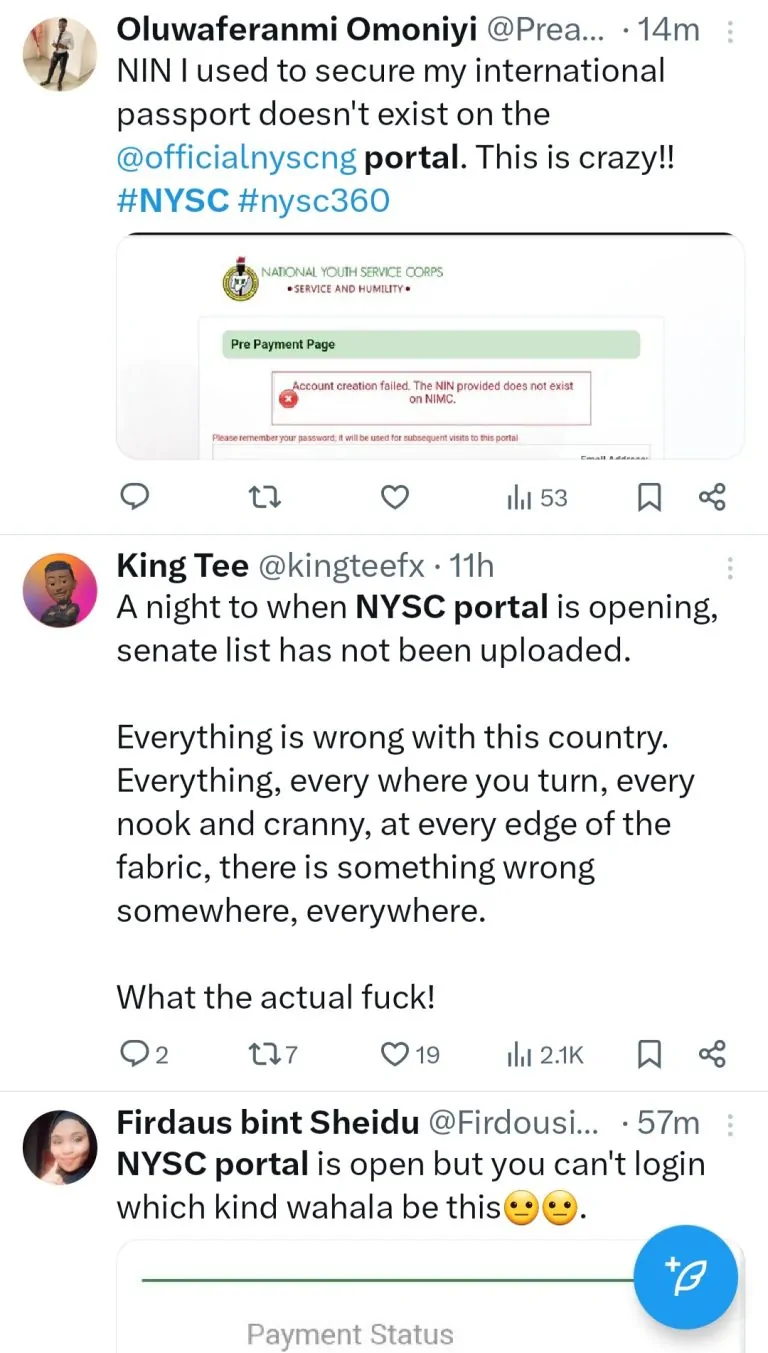This screenshot has height=1353, width=768.
Task: Open more options on King Tee's tweet
Action: 730,567
